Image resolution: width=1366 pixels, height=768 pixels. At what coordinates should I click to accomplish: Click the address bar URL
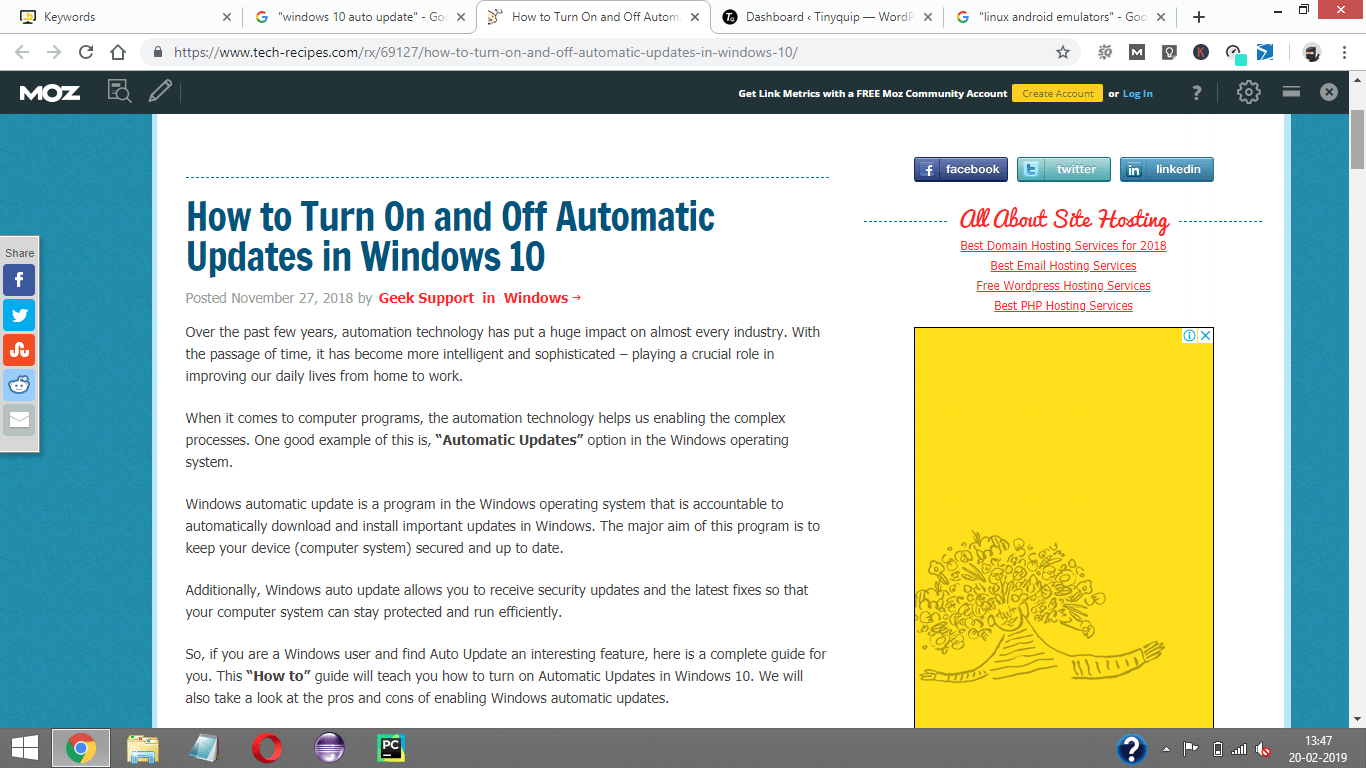click(485, 52)
